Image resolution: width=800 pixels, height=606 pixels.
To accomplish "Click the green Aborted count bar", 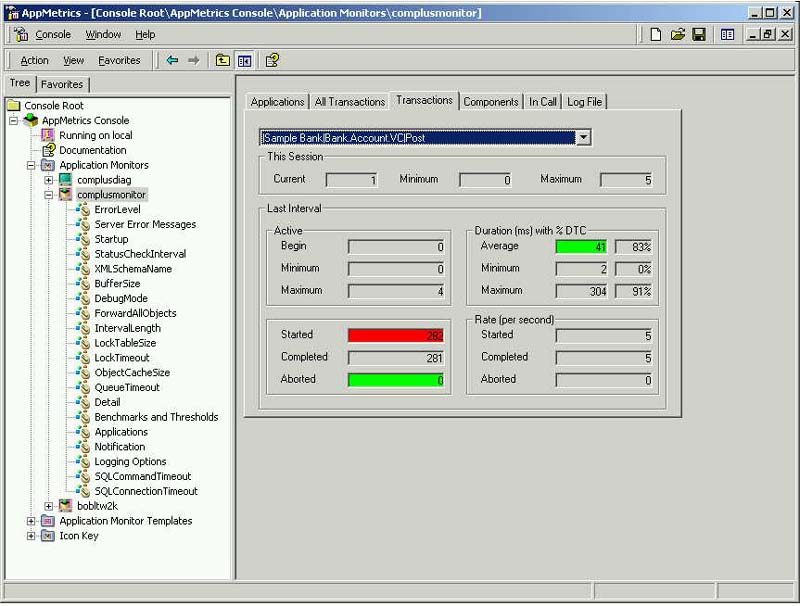I will click(396, 380).
